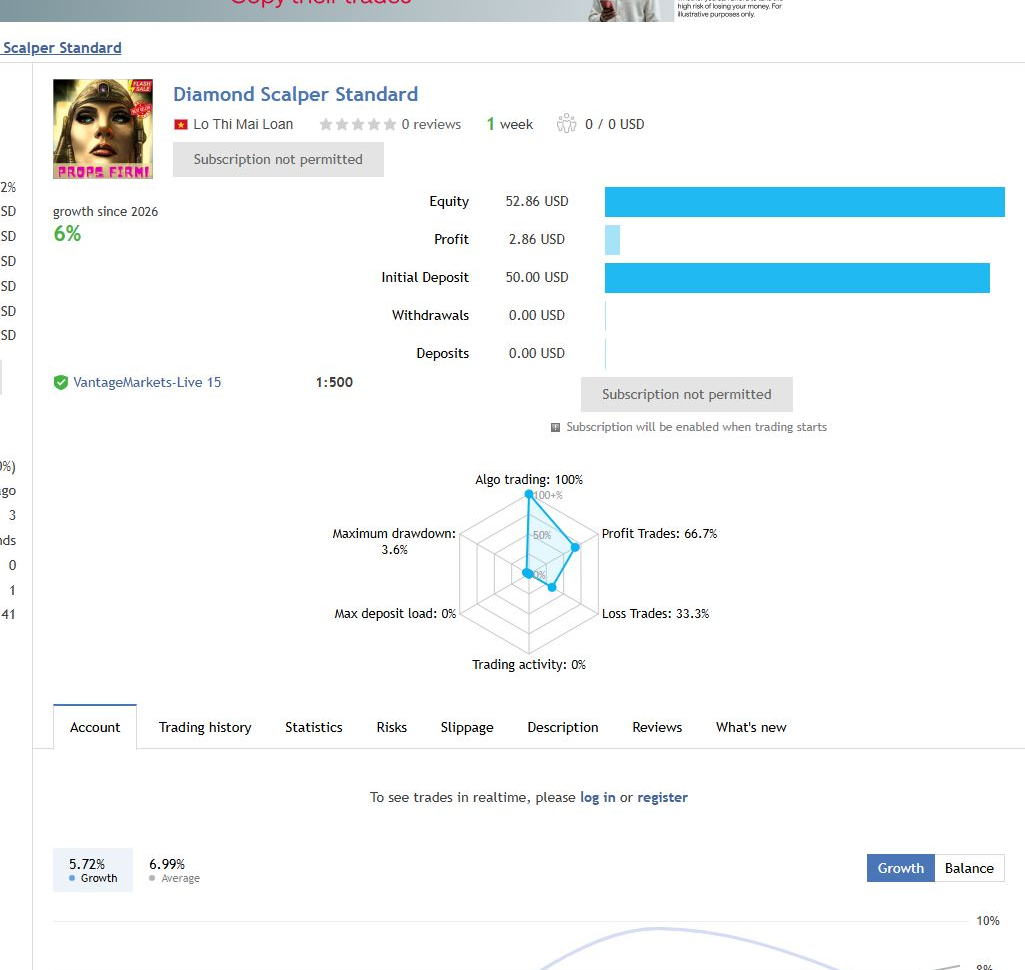Image resolution: width=1025 pixels, height=970 pixels.
Task: Click the Profit Trades radar chart point
Action: click(575, 547)
